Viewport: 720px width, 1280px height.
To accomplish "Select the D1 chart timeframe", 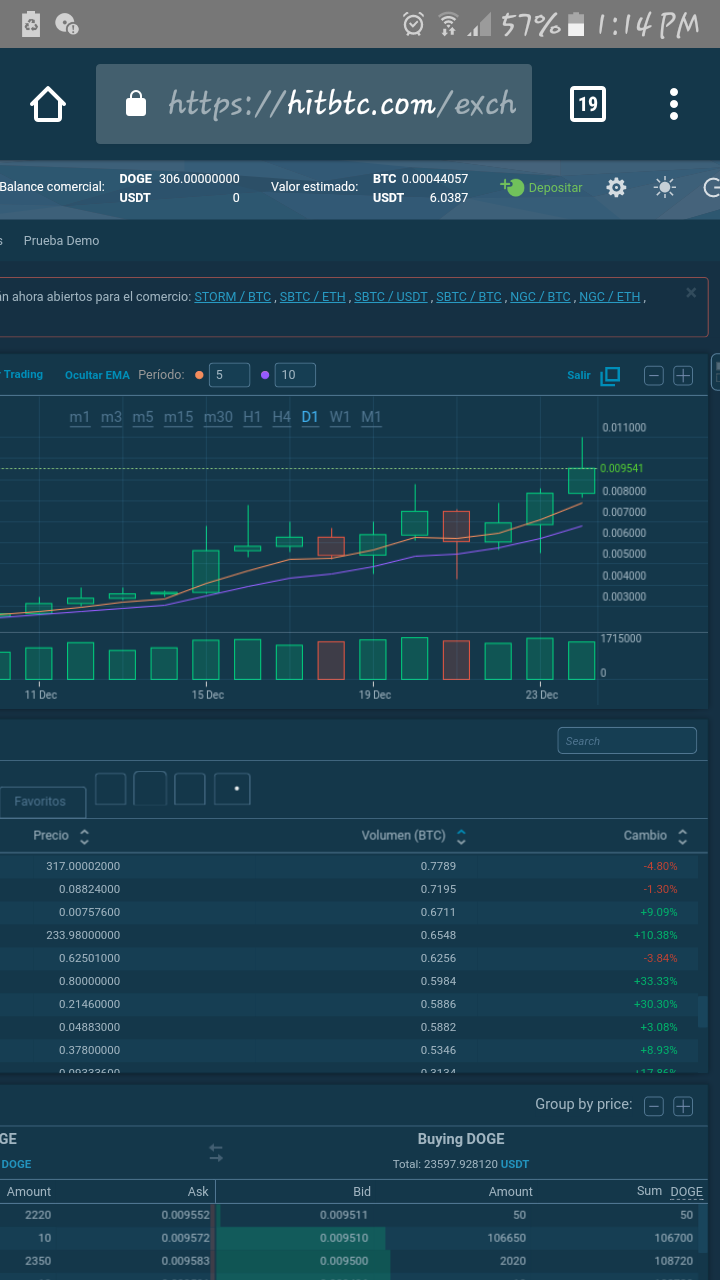I will click(310, 417).
